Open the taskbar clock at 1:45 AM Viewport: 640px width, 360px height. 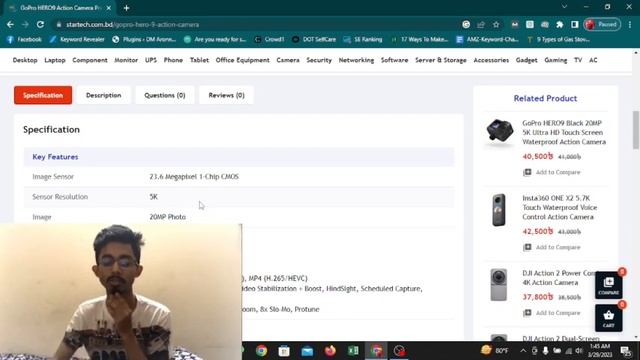600,351
